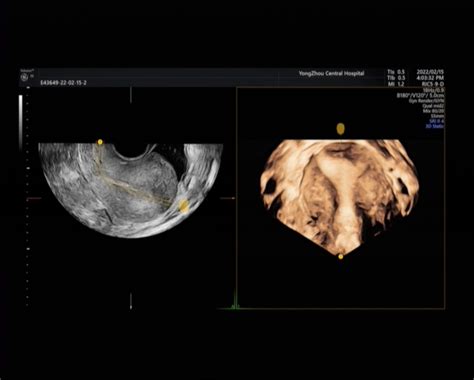Click the GE logo in the header
The width and height of the screenshot is (474, 380).
tap(24, 77)
